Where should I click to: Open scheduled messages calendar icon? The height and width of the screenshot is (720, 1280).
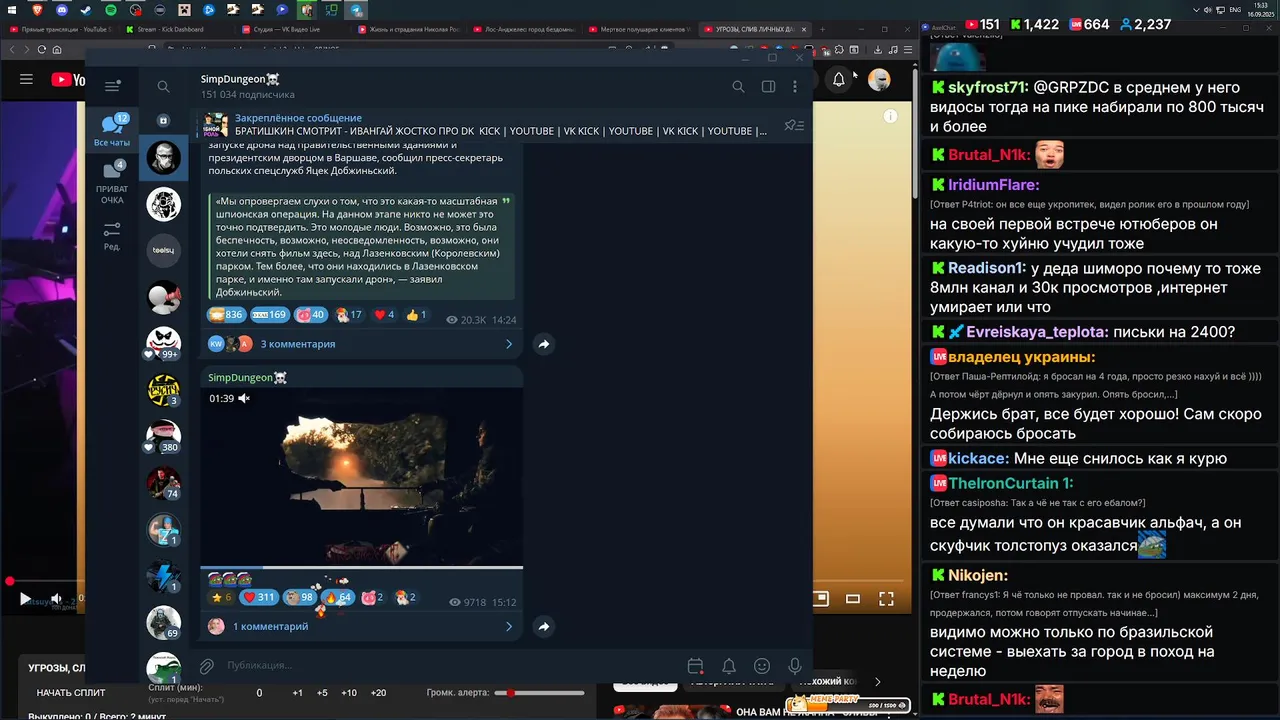pyautogui.click(x=695, y=666)
